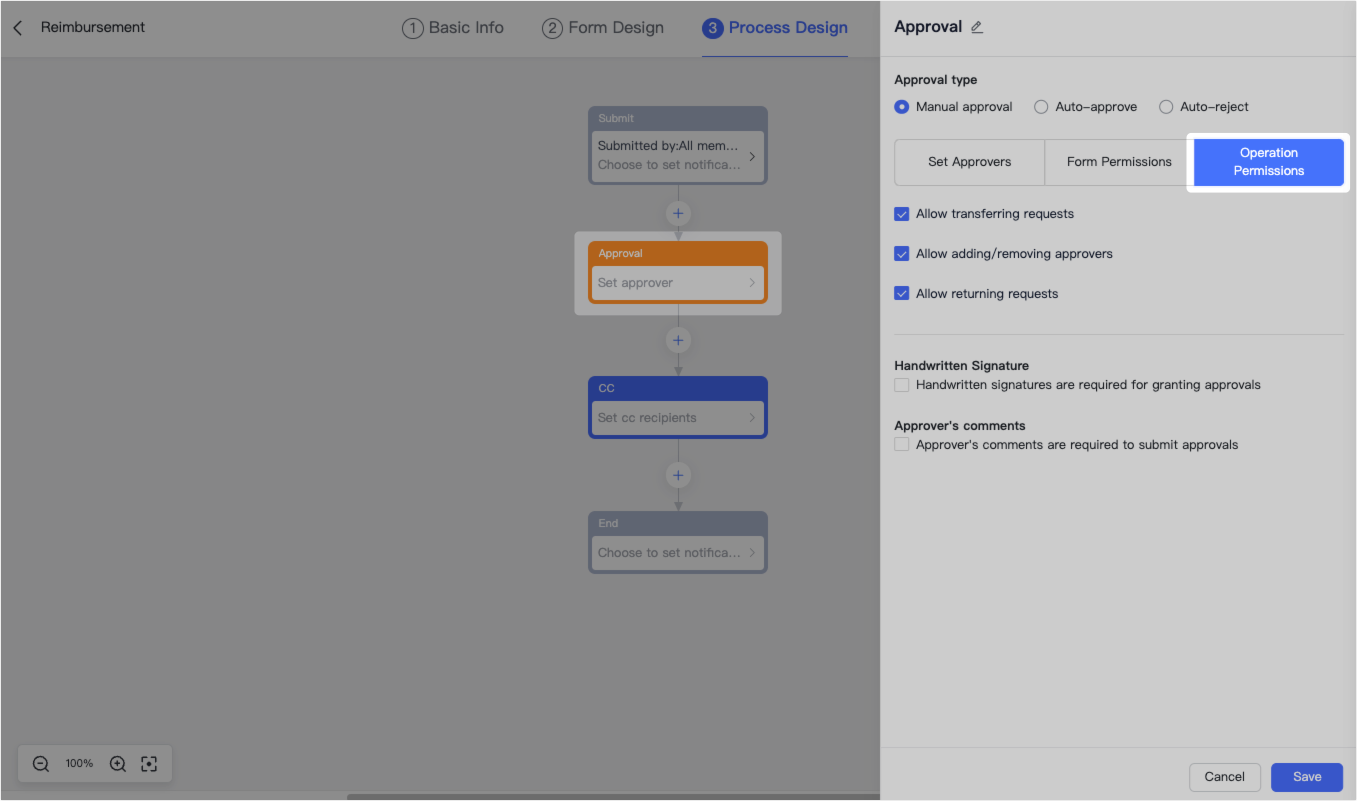Cancel the approval settings
The image size is (1357, 801).
click(x=1224, y=777)
